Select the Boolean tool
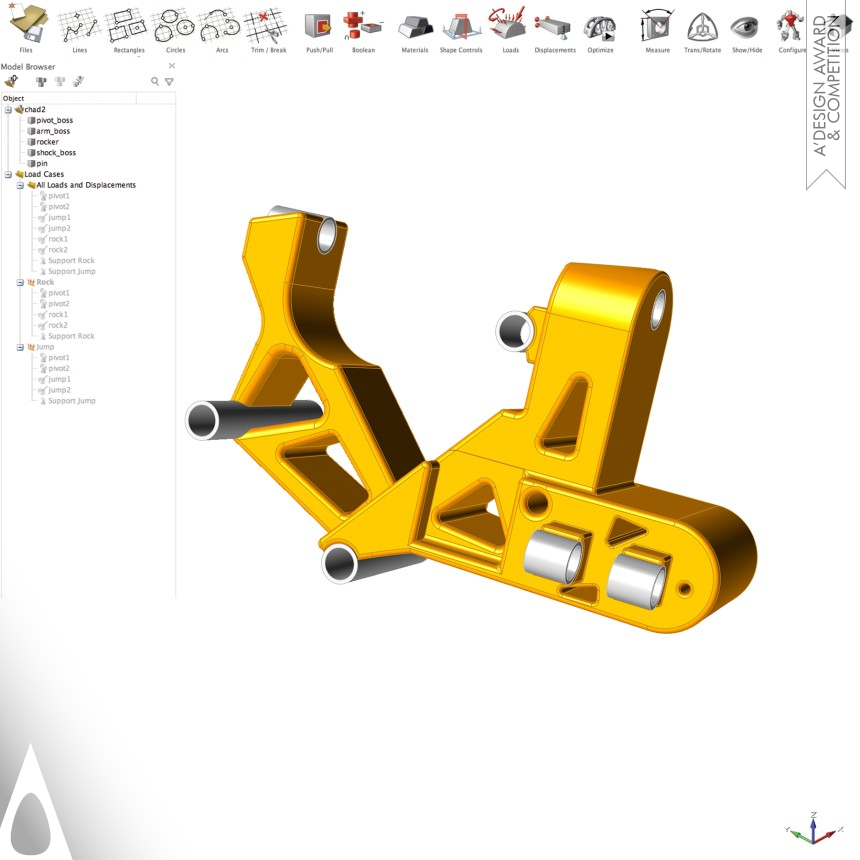860x860 pixels. [x=363, y=25]
